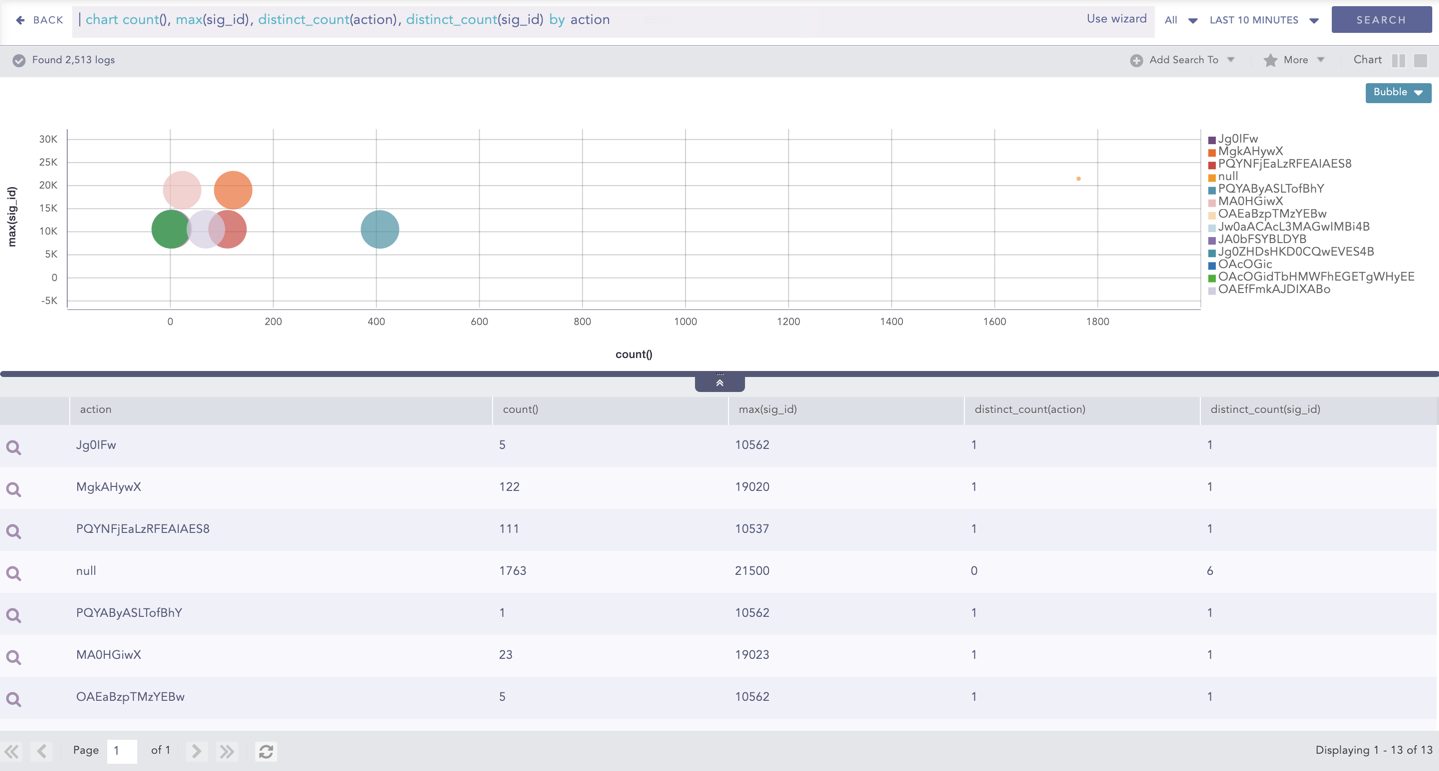Image resolution: width=1439 pixels, height=771 pixels.
Task: Click the plus icon for Add Search To
Action: pos(1136,61)
